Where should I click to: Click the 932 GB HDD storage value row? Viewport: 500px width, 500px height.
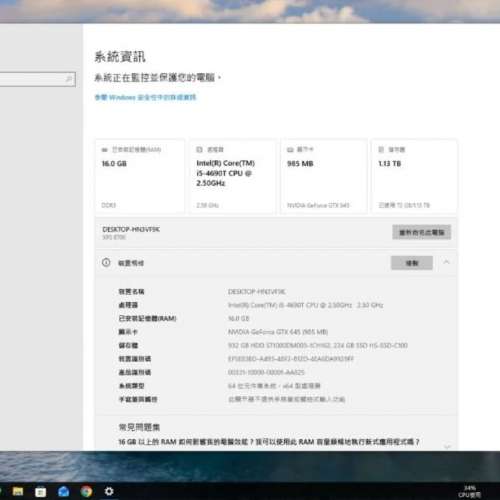(x=318, y=345)
